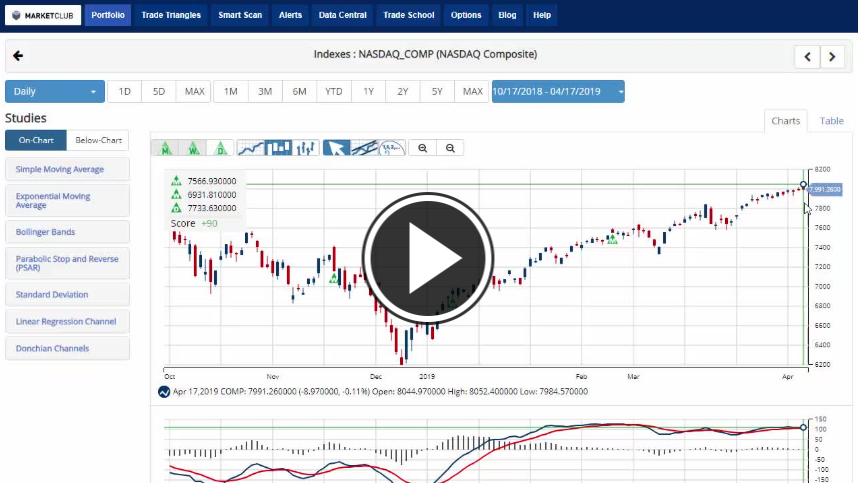Select the Below-Chart studies toggle

tap(98, 140)
